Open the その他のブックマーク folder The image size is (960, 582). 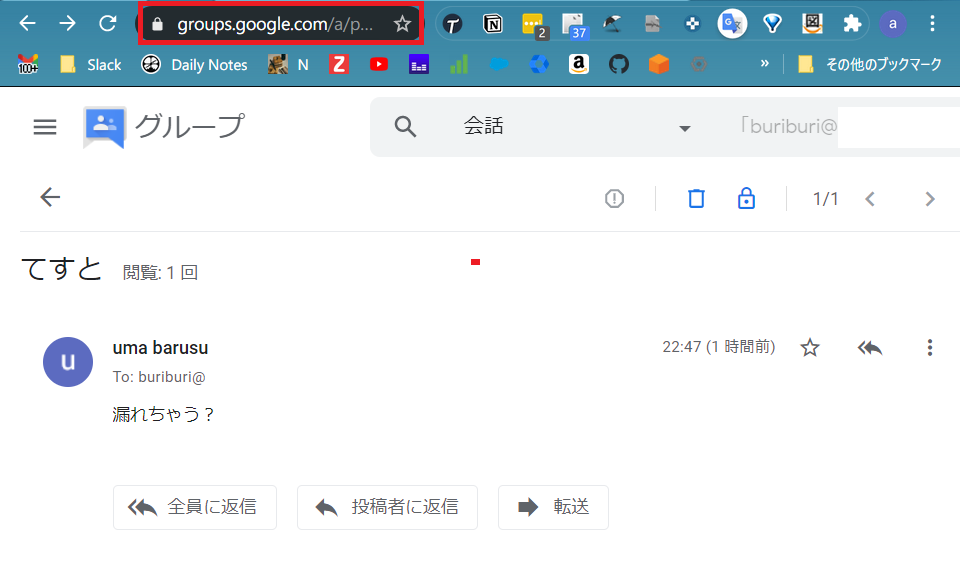[x=870, y=64]
